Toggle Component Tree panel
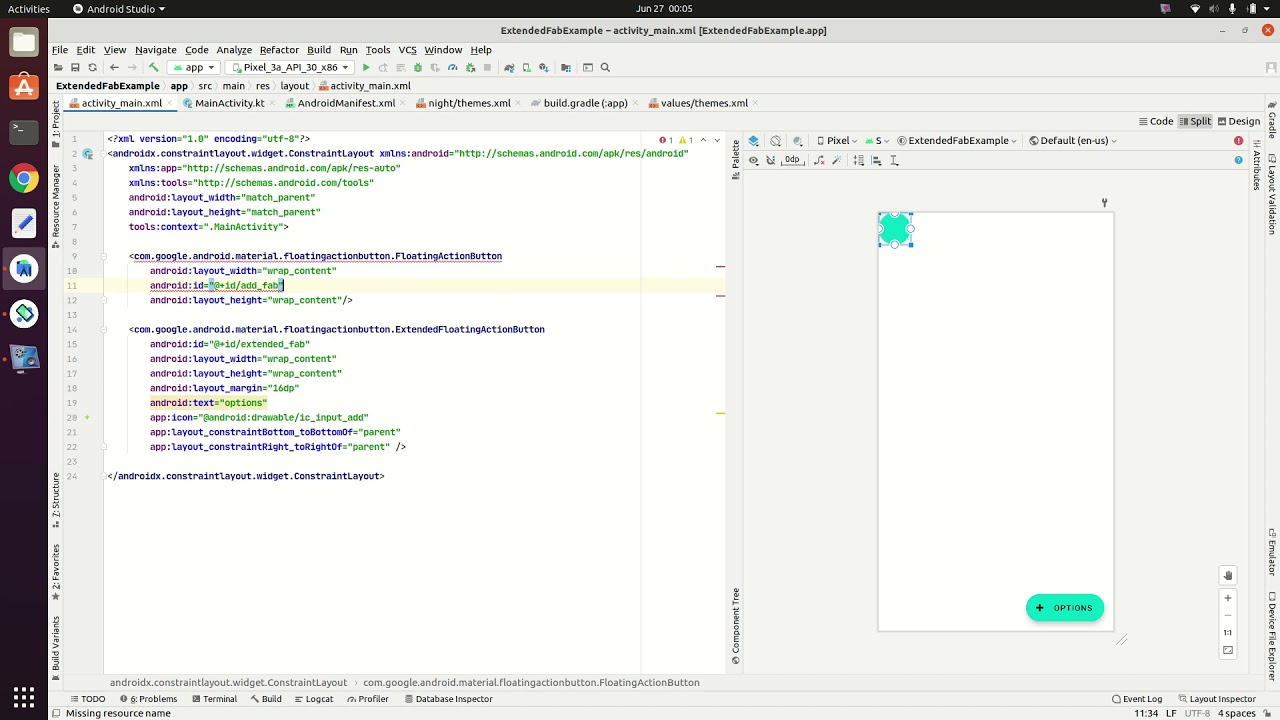Viewport: 1280px width, 720px height. pos(735,626)
